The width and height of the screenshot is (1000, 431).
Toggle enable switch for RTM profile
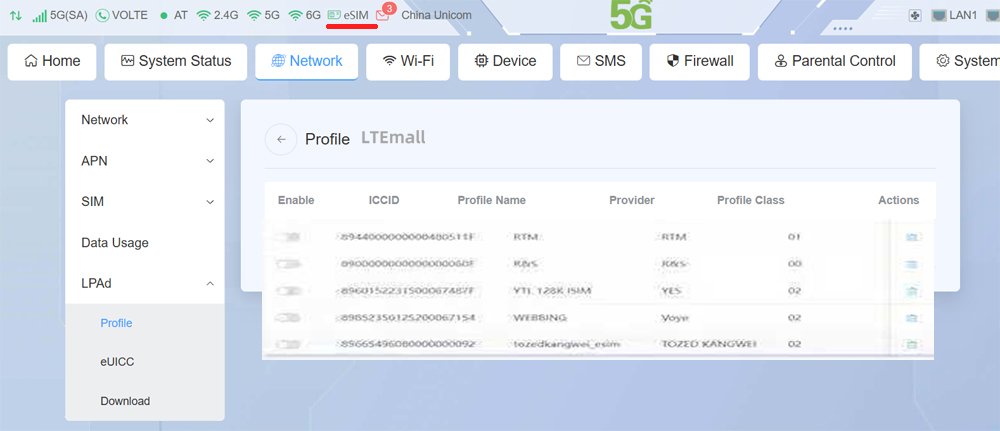pos(289,237)
